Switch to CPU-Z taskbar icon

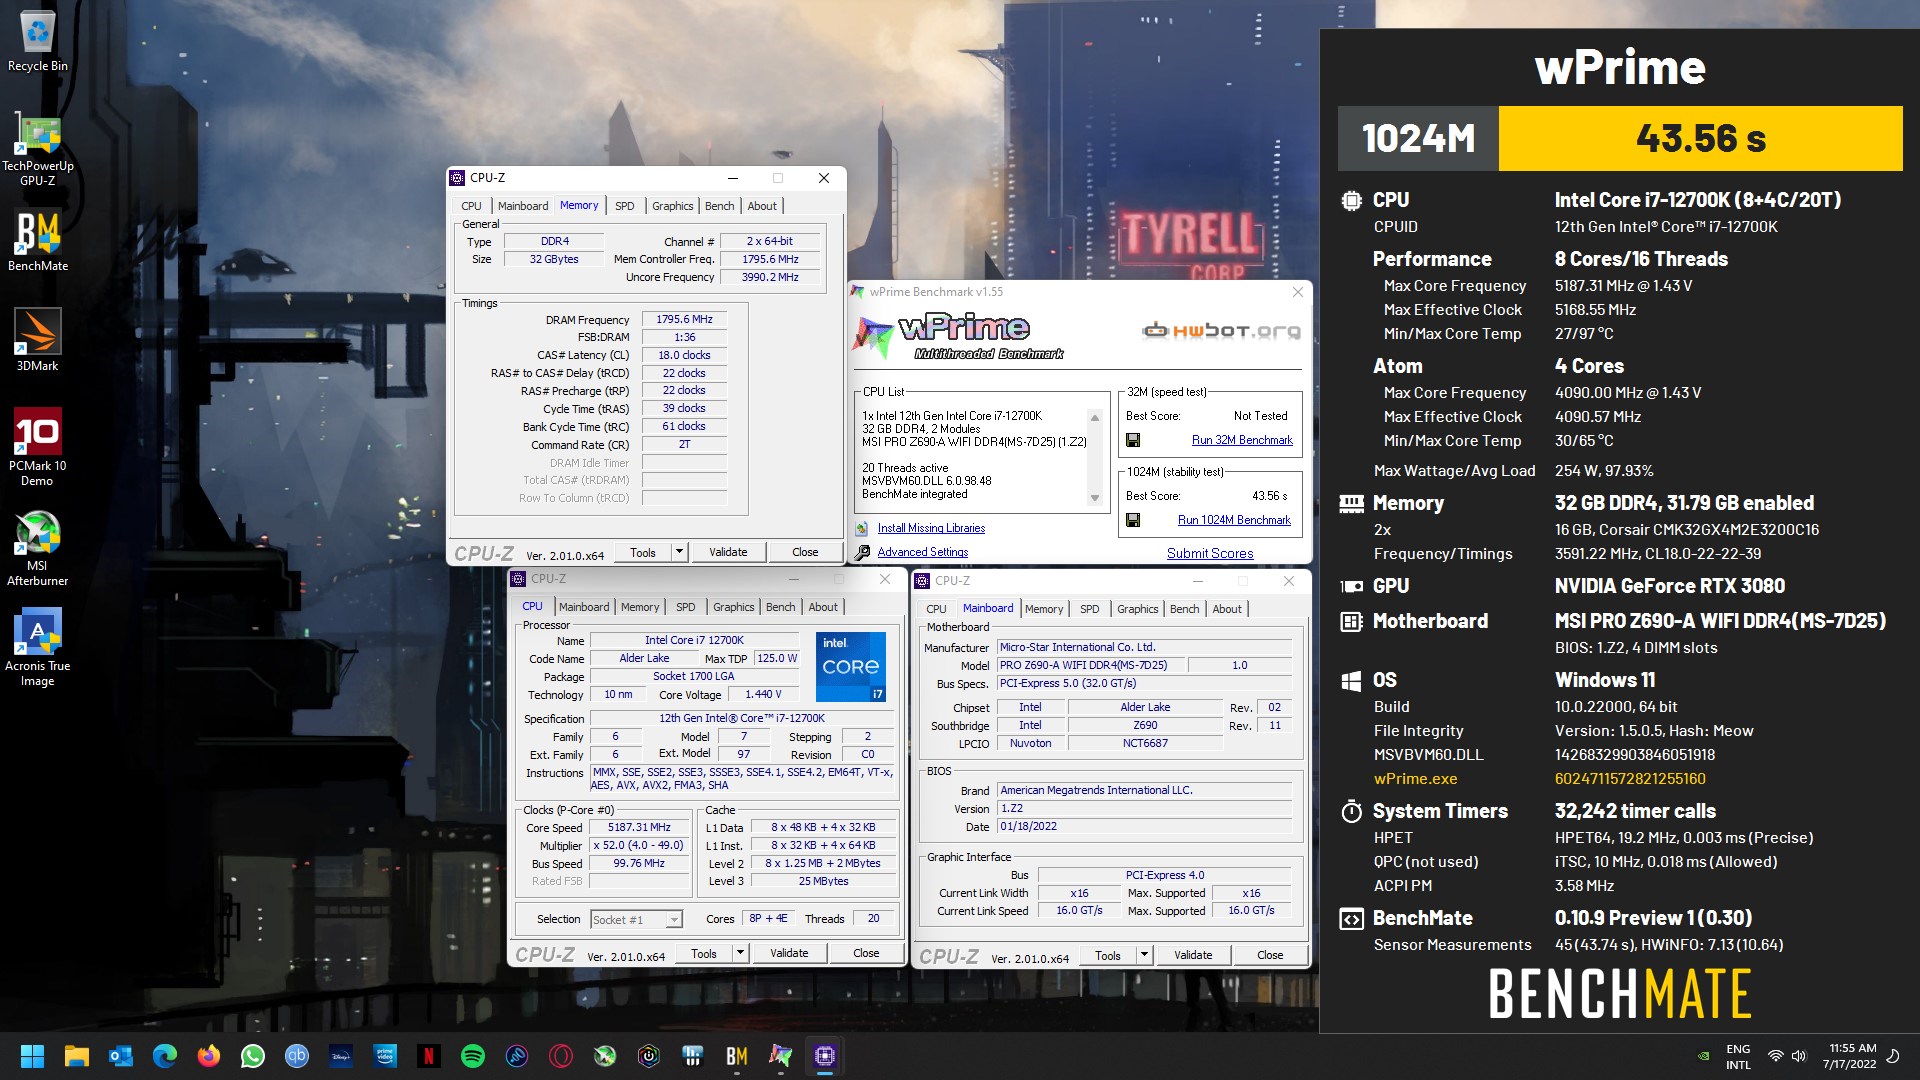click(x=825, y=1056)
